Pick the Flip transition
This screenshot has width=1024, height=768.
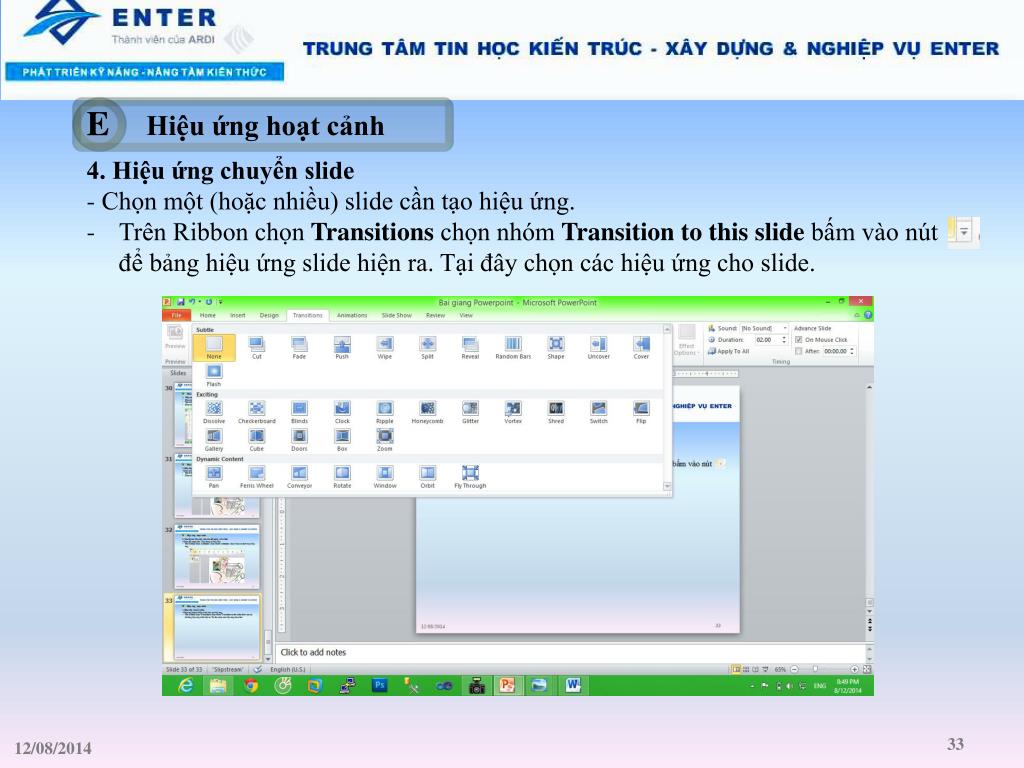tap(641, 412)
